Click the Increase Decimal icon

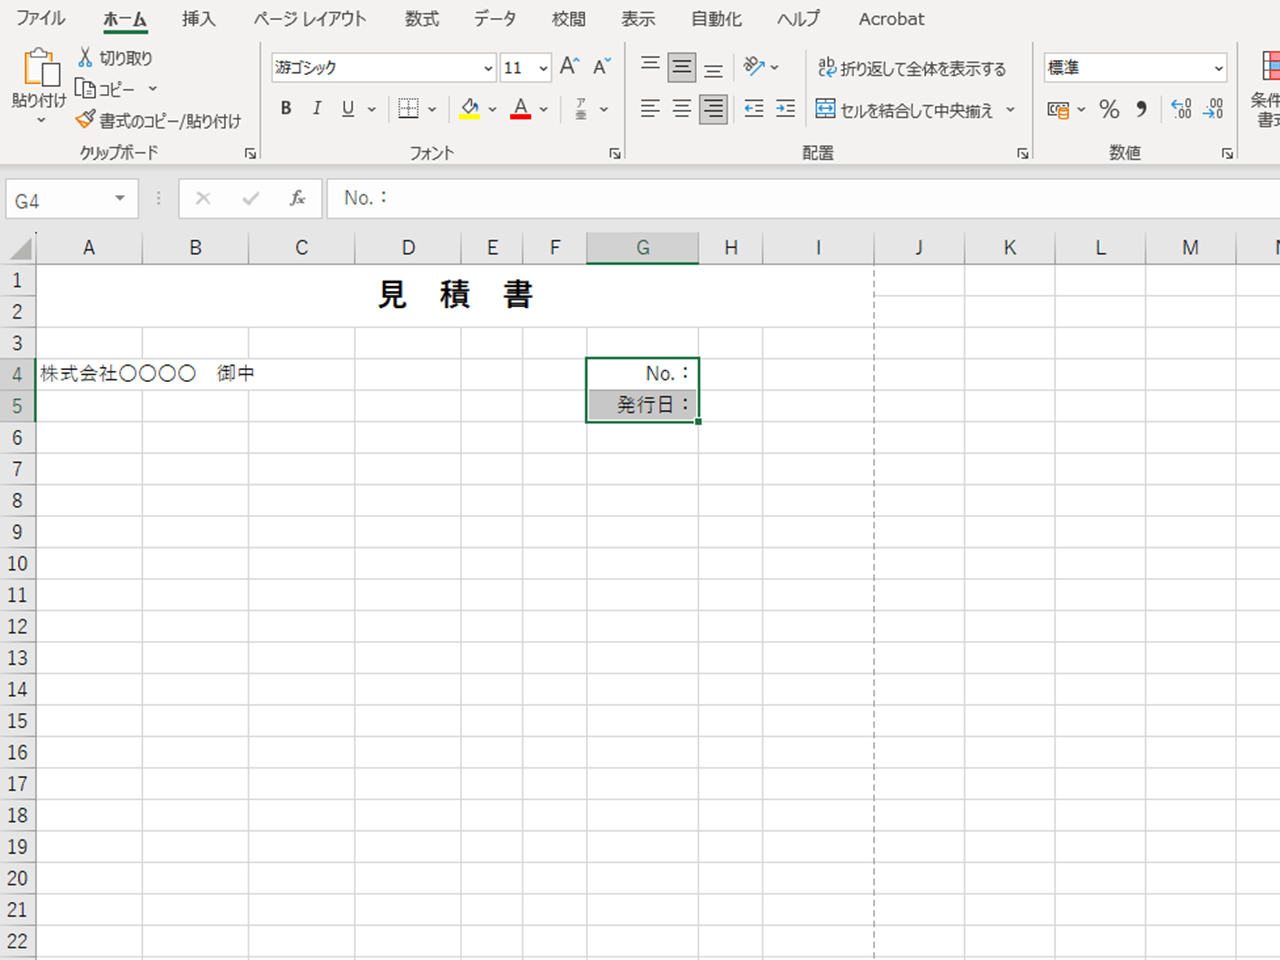(x=1181, y=109)
